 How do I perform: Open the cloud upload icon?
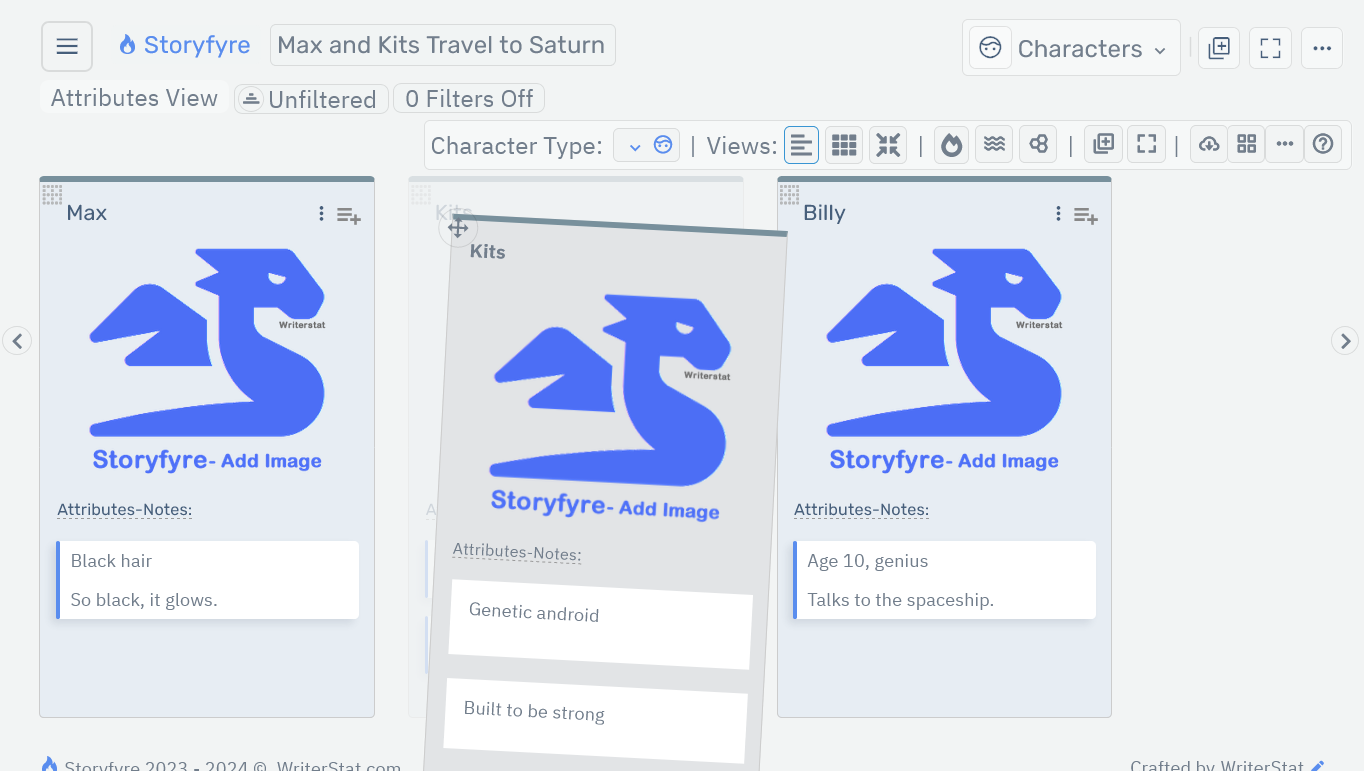tap(1208, 144)
